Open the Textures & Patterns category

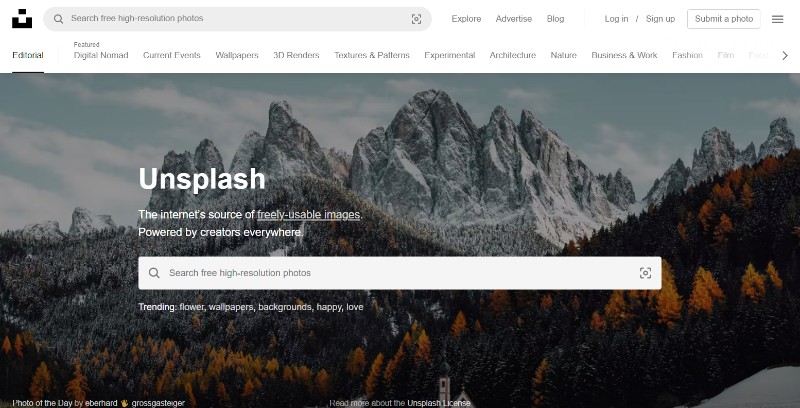[372, 55]
